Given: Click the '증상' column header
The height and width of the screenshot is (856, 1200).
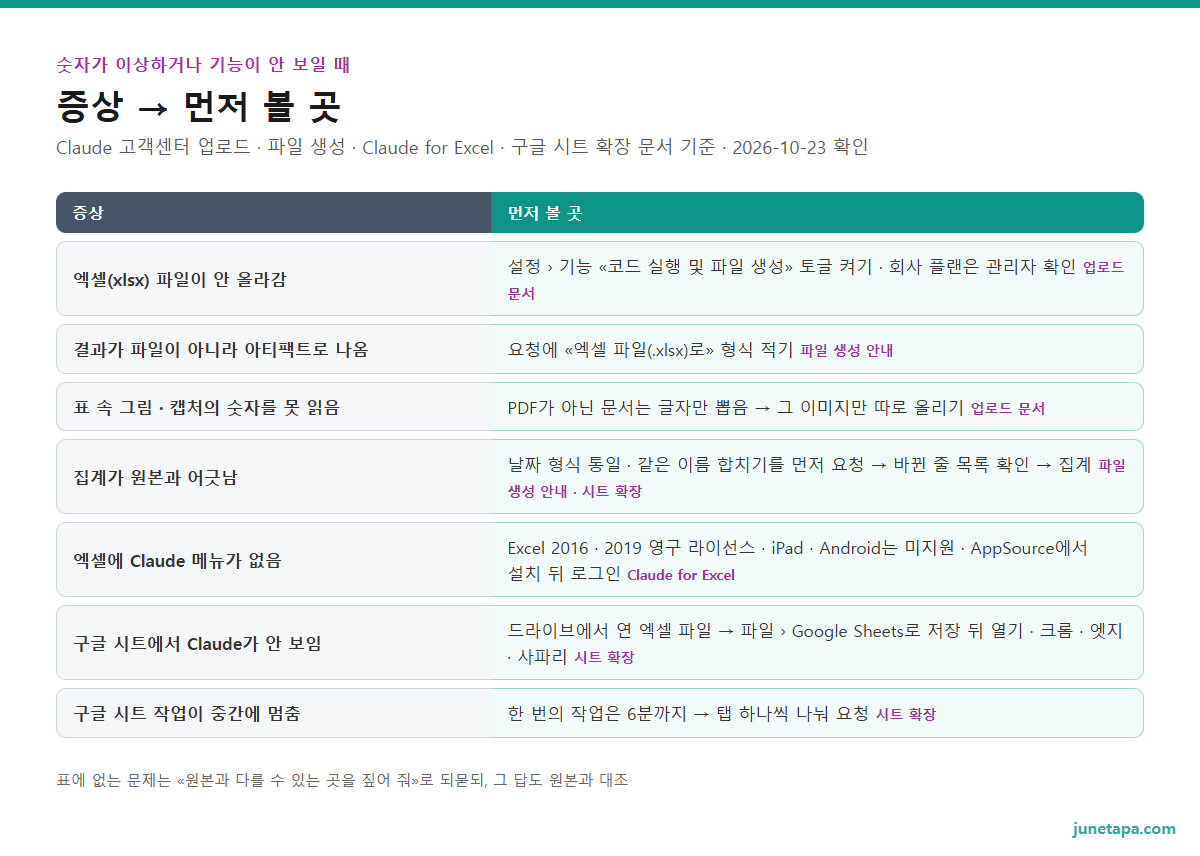Looking at the screenshot, I should (x=273, y=213).
